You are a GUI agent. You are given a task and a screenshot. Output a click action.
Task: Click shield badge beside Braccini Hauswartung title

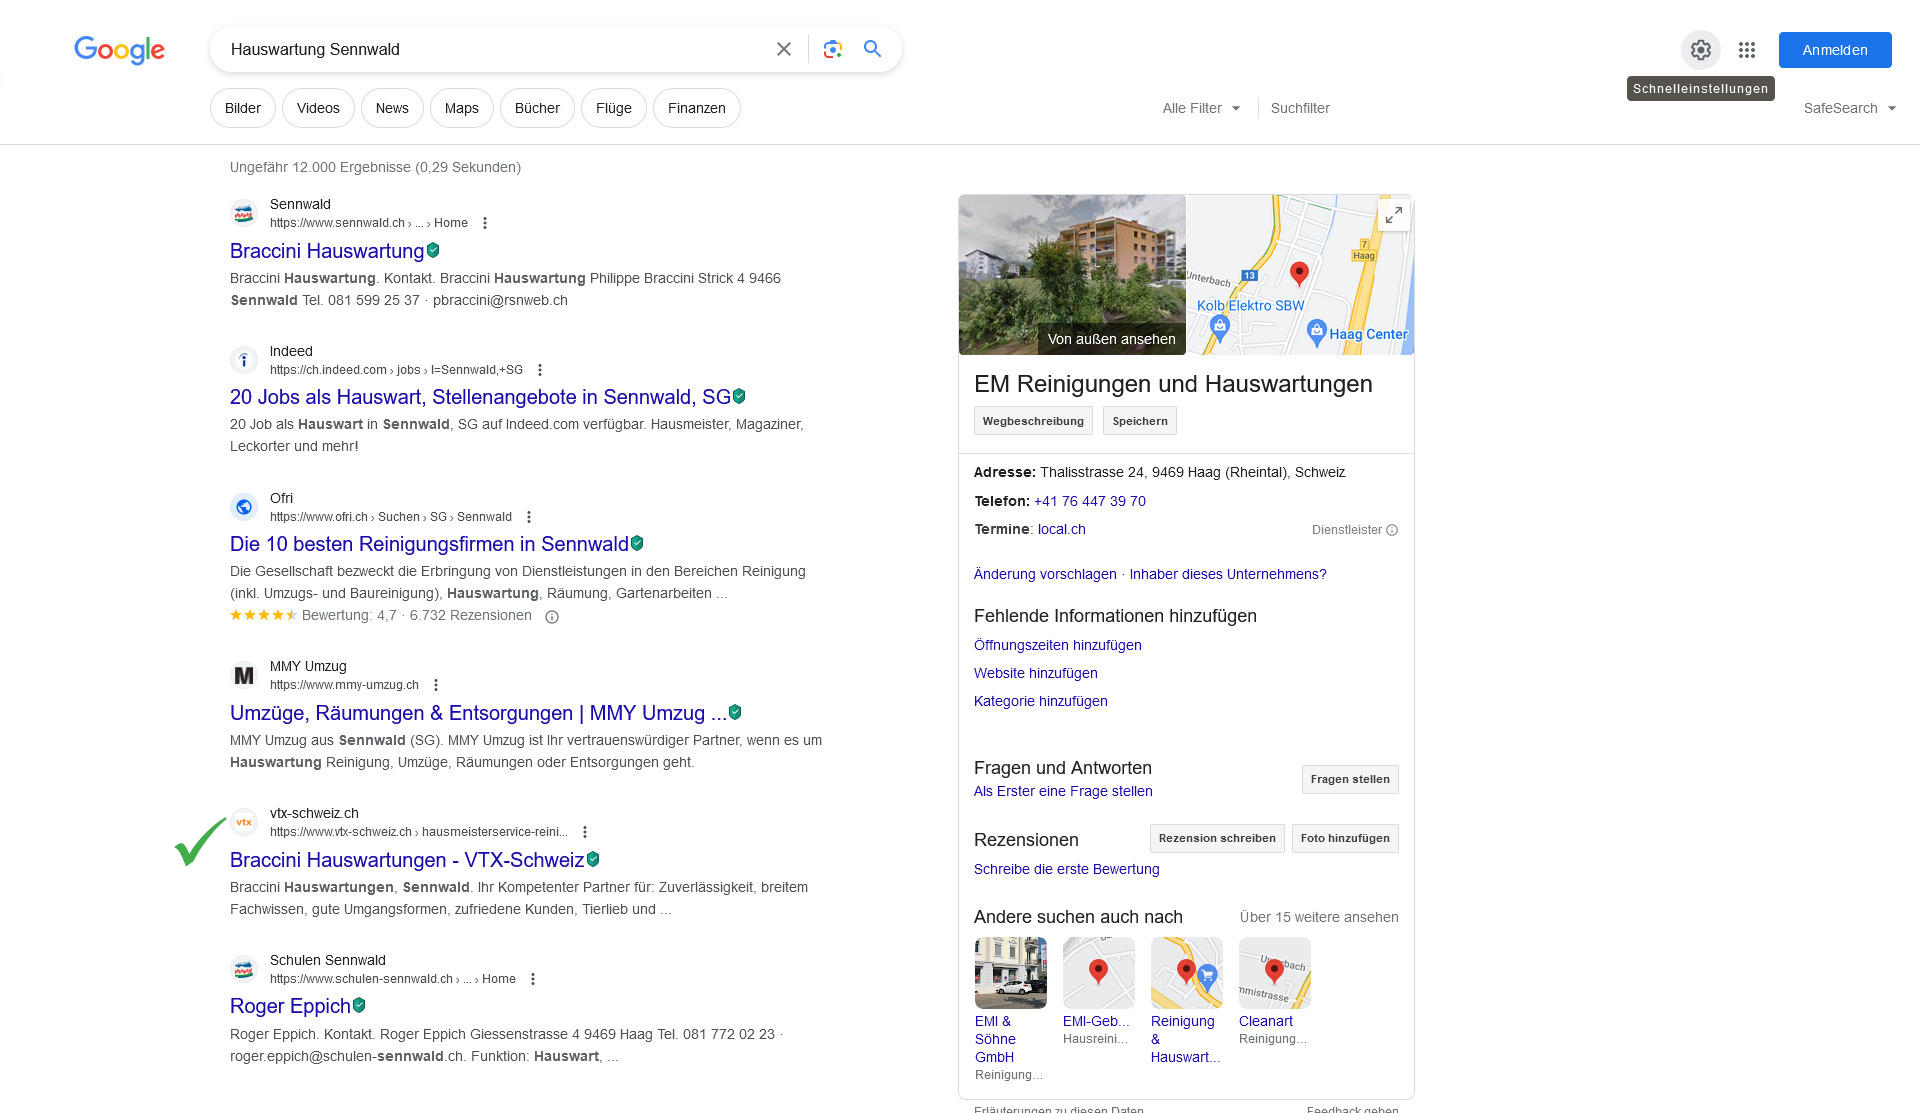(x=433, y=250)
